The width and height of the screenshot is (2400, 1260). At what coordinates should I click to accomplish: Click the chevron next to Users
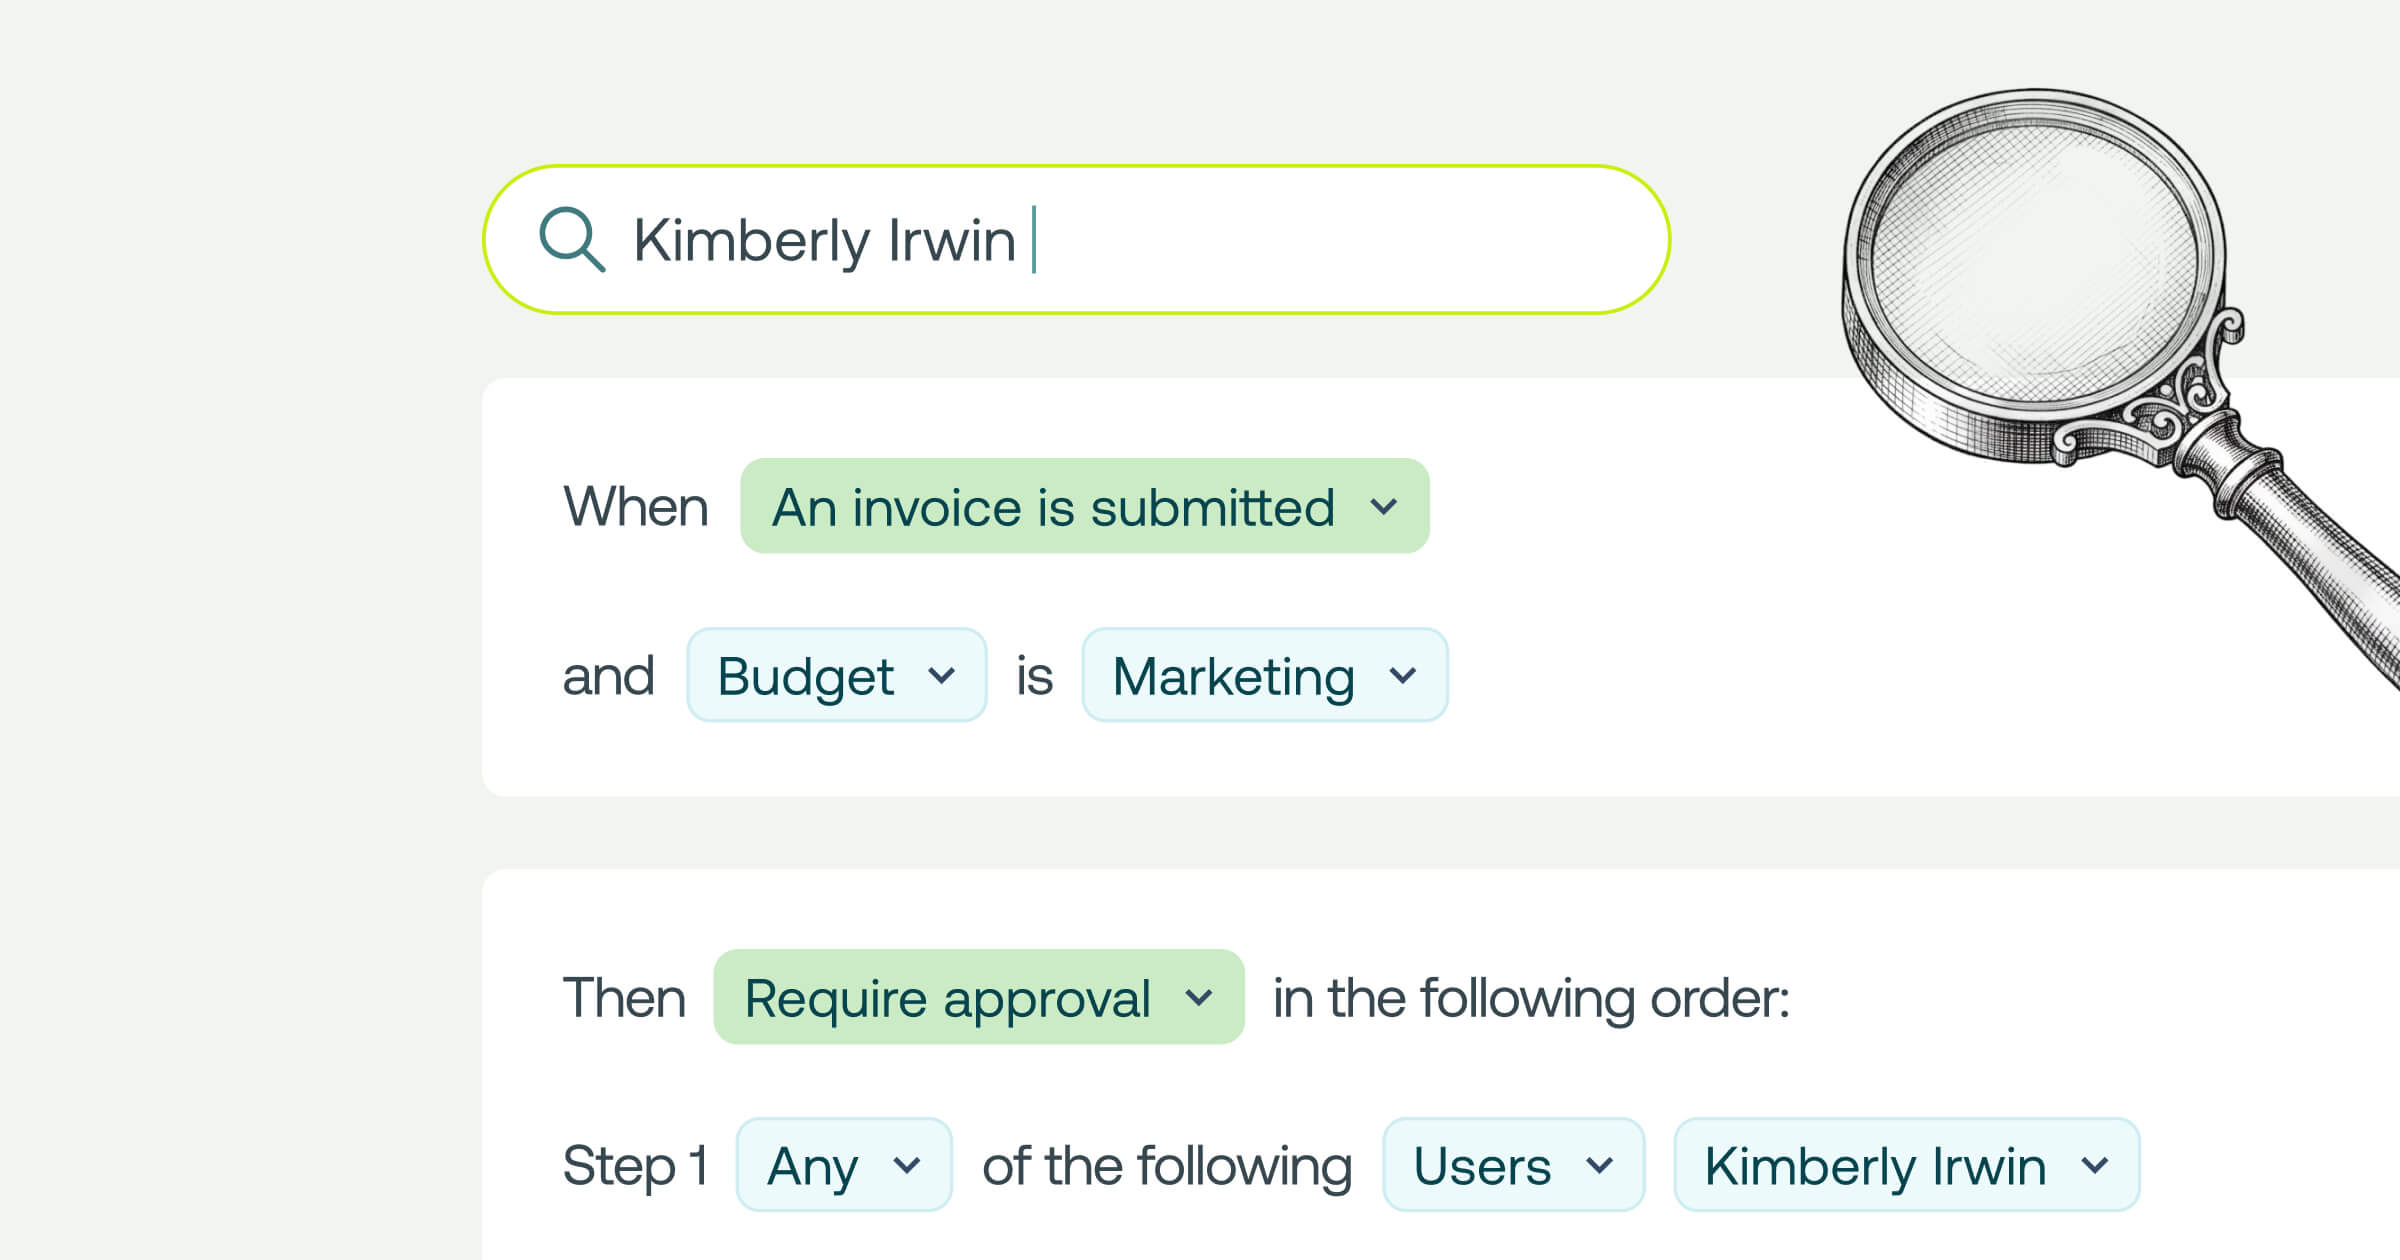click(x=1600, y=1166)
